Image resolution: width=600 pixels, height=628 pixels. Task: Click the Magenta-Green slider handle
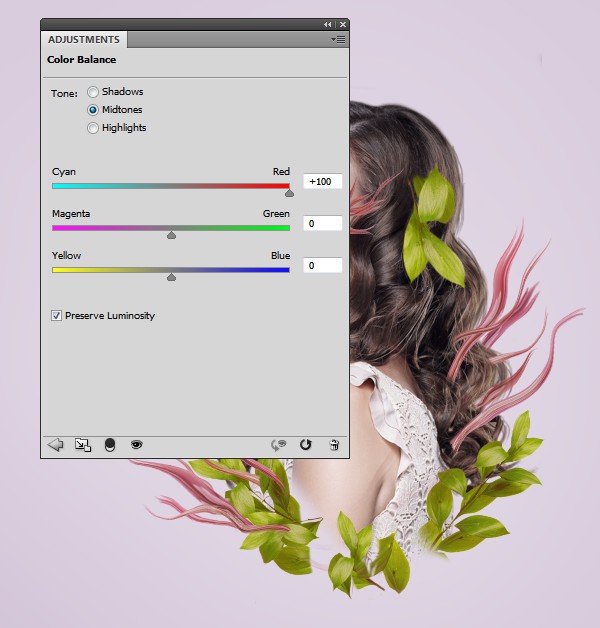[171, 236]
